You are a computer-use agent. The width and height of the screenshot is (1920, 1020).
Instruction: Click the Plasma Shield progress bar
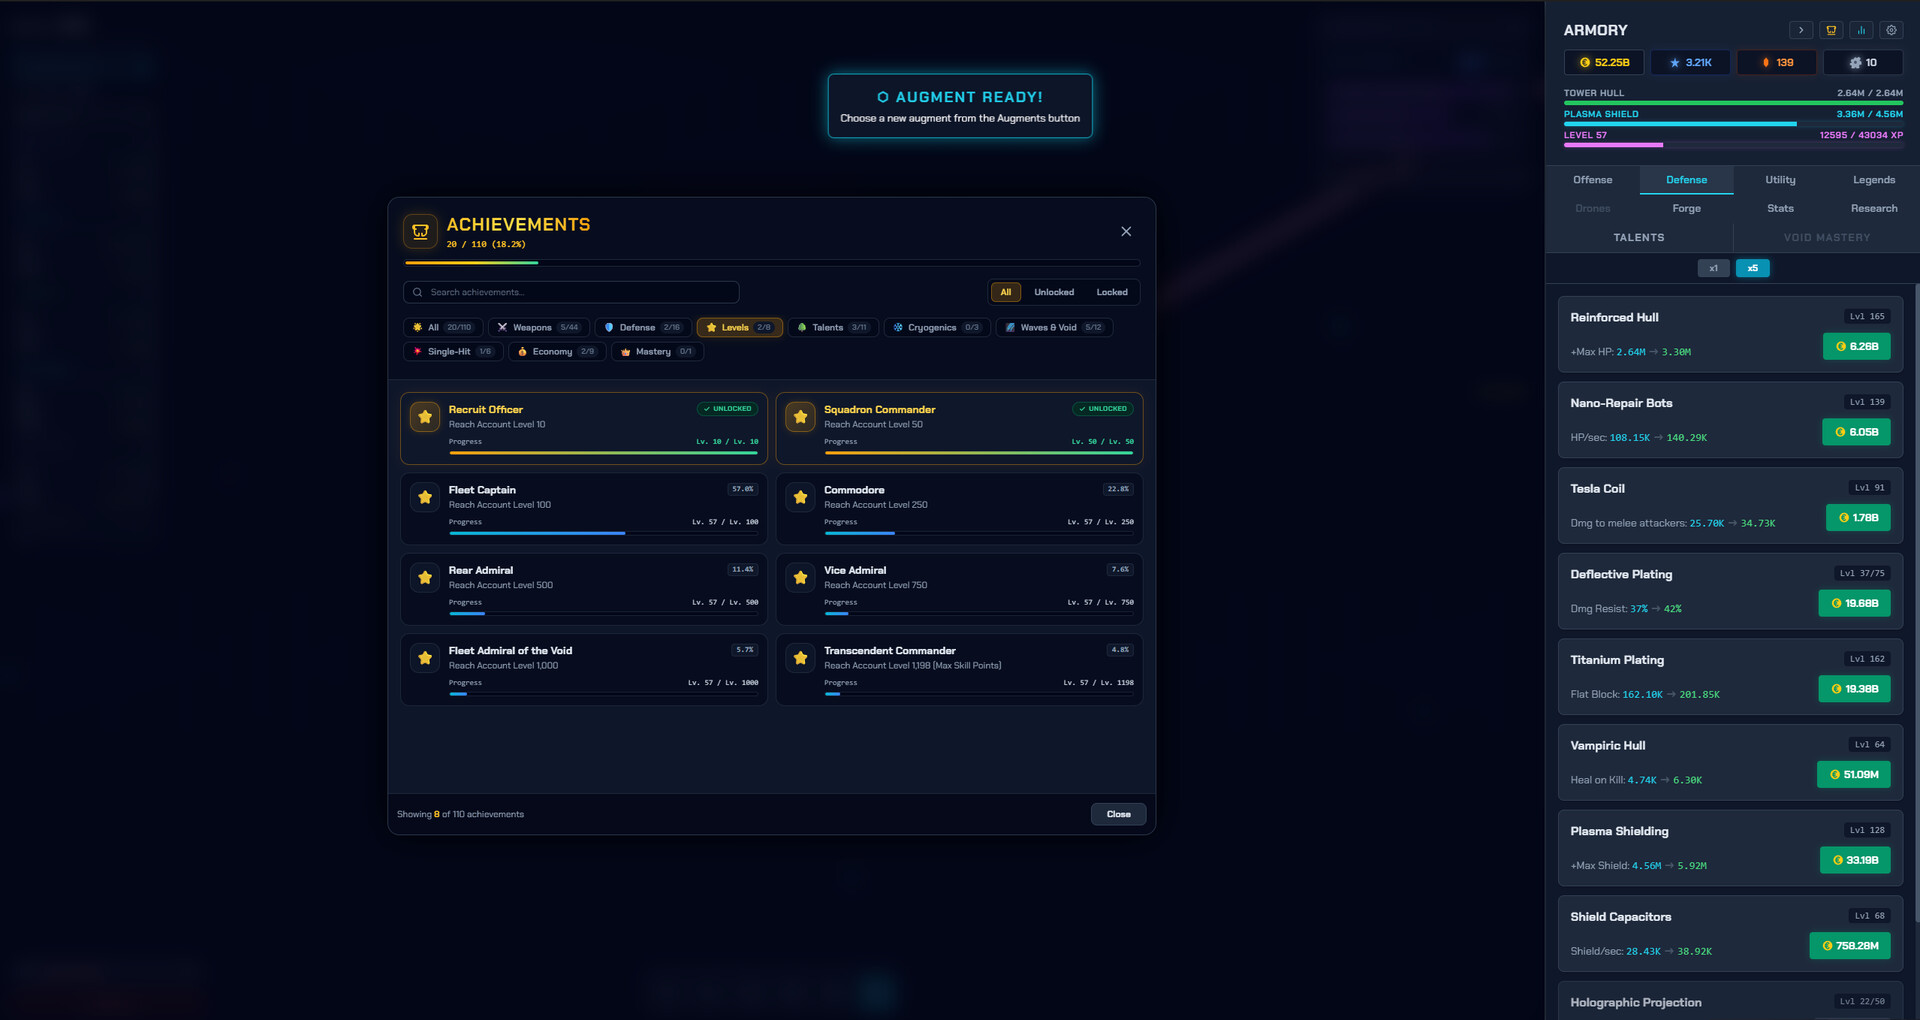point(1733,124)
